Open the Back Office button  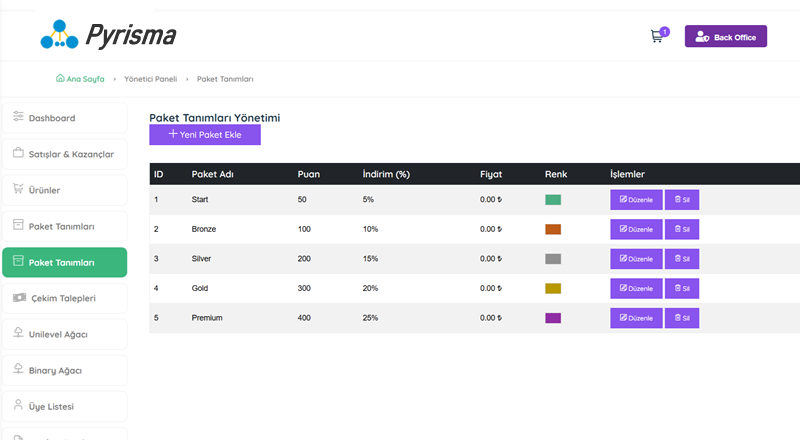725,37
